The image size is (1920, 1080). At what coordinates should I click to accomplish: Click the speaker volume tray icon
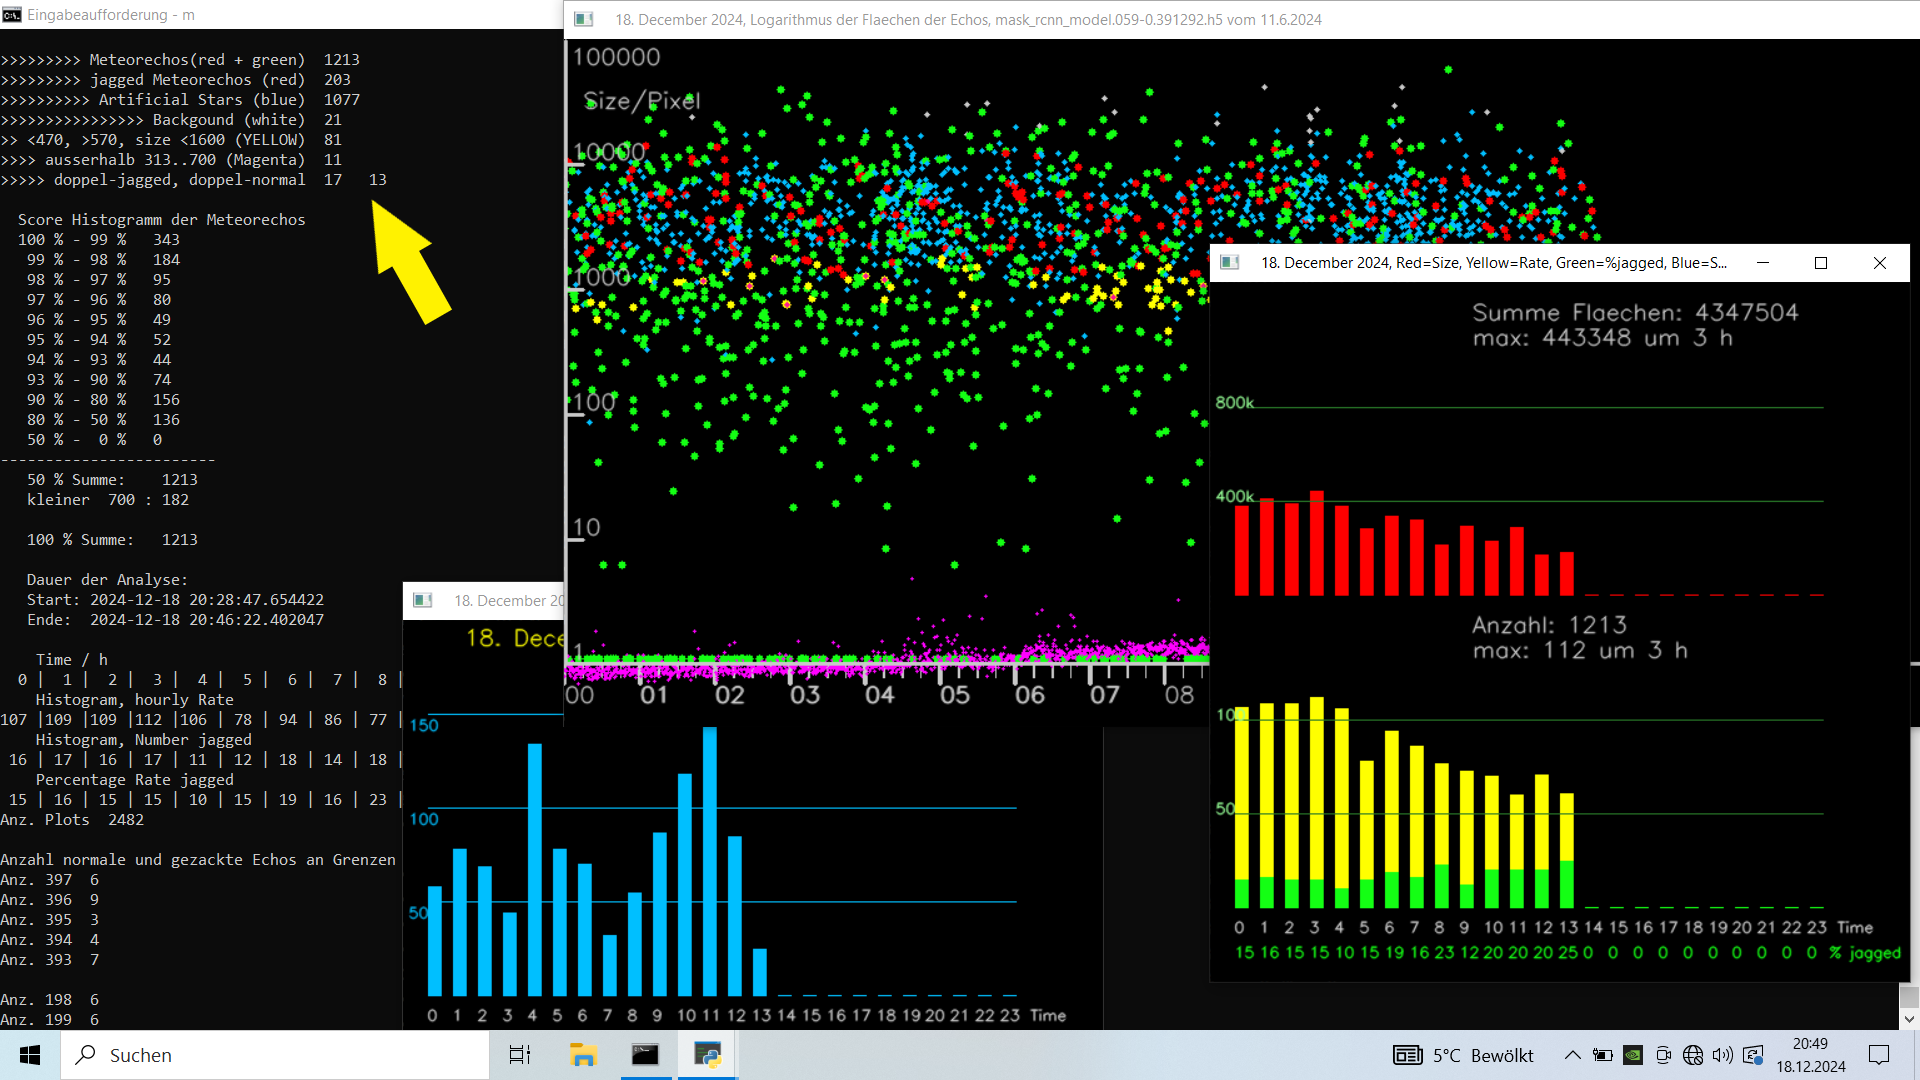click(x=1722, y=1055)
